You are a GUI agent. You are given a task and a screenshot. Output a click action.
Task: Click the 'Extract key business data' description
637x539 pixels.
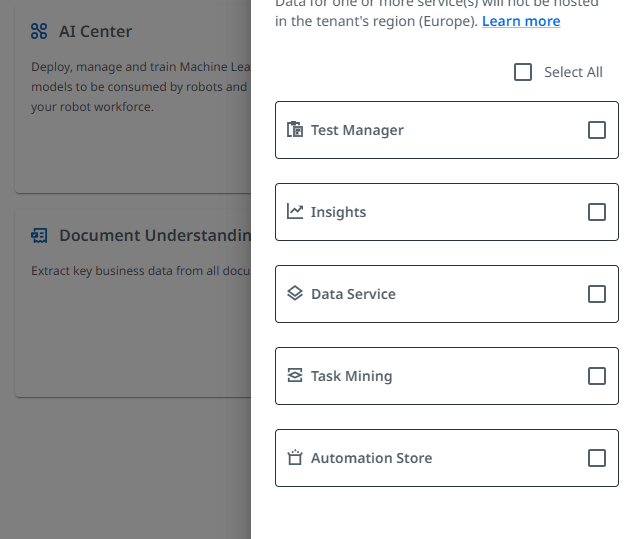[x=141, y=271]
